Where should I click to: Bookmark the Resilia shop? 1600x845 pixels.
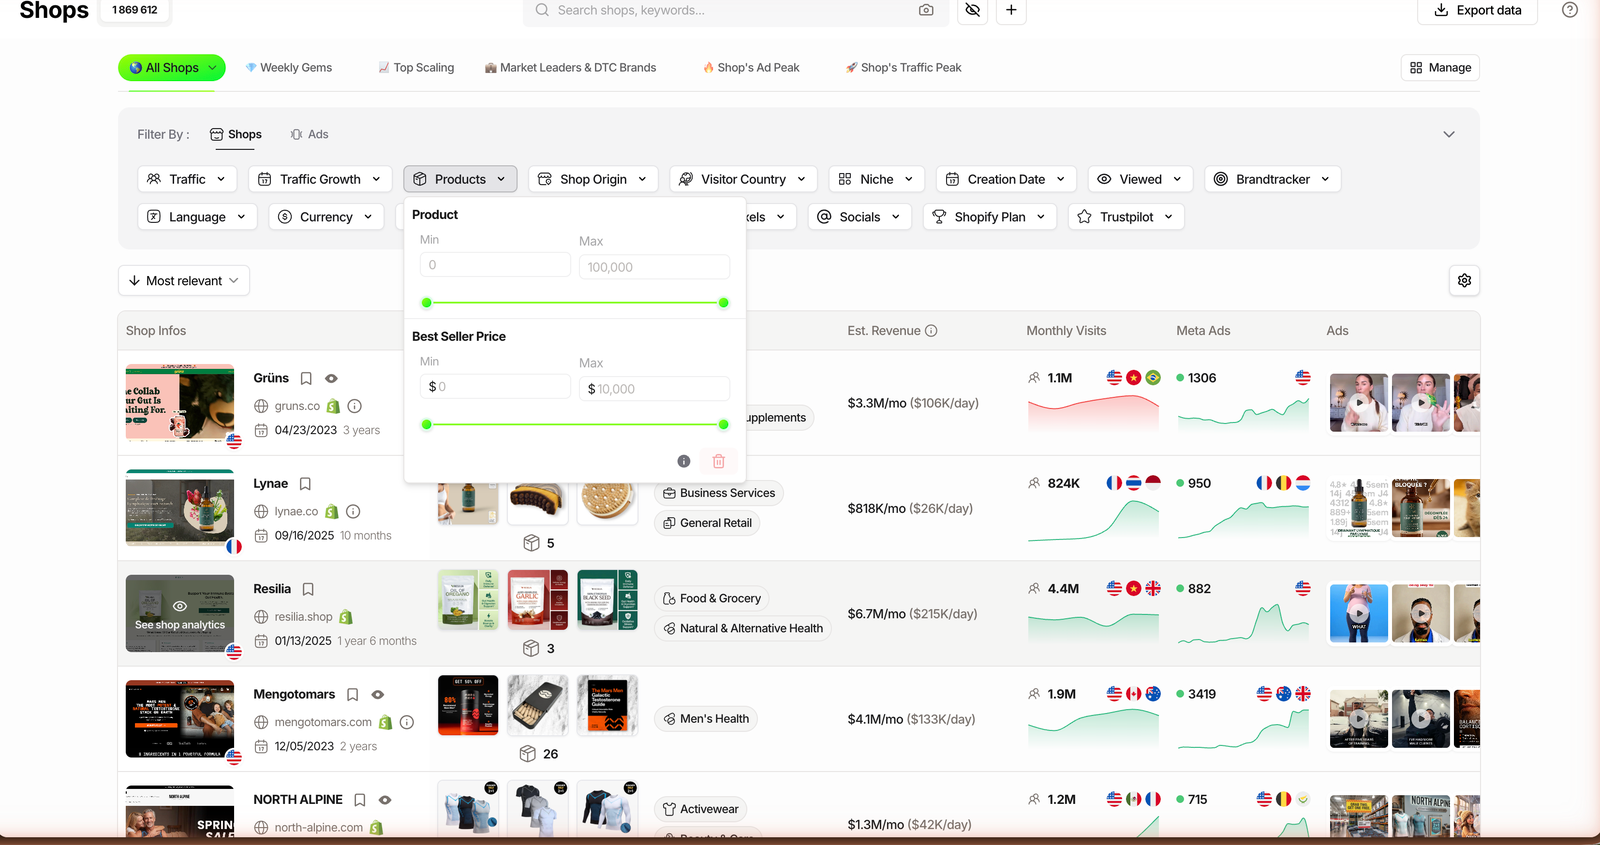click(308, 589)
